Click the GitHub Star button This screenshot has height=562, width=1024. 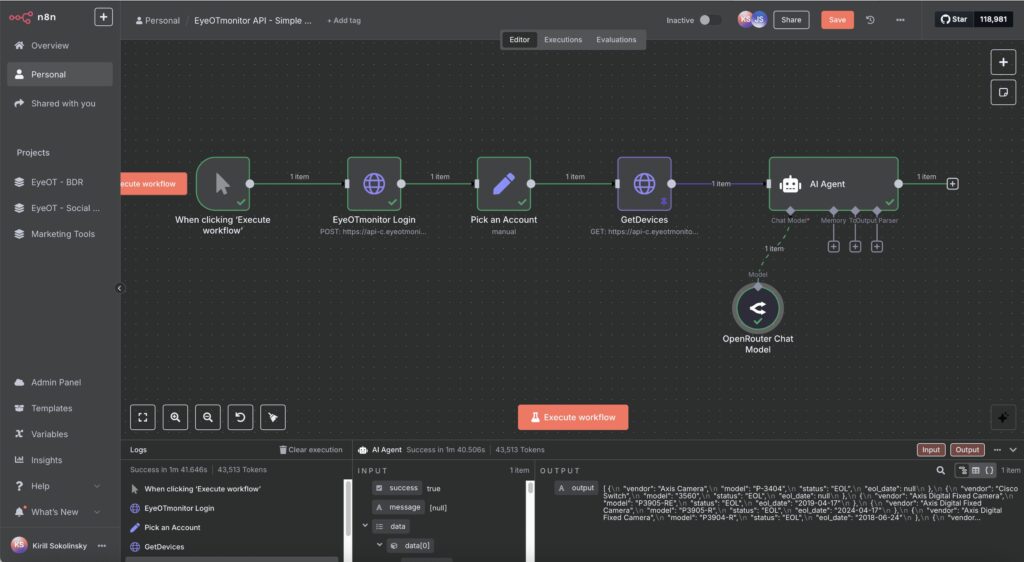point(954,20)
